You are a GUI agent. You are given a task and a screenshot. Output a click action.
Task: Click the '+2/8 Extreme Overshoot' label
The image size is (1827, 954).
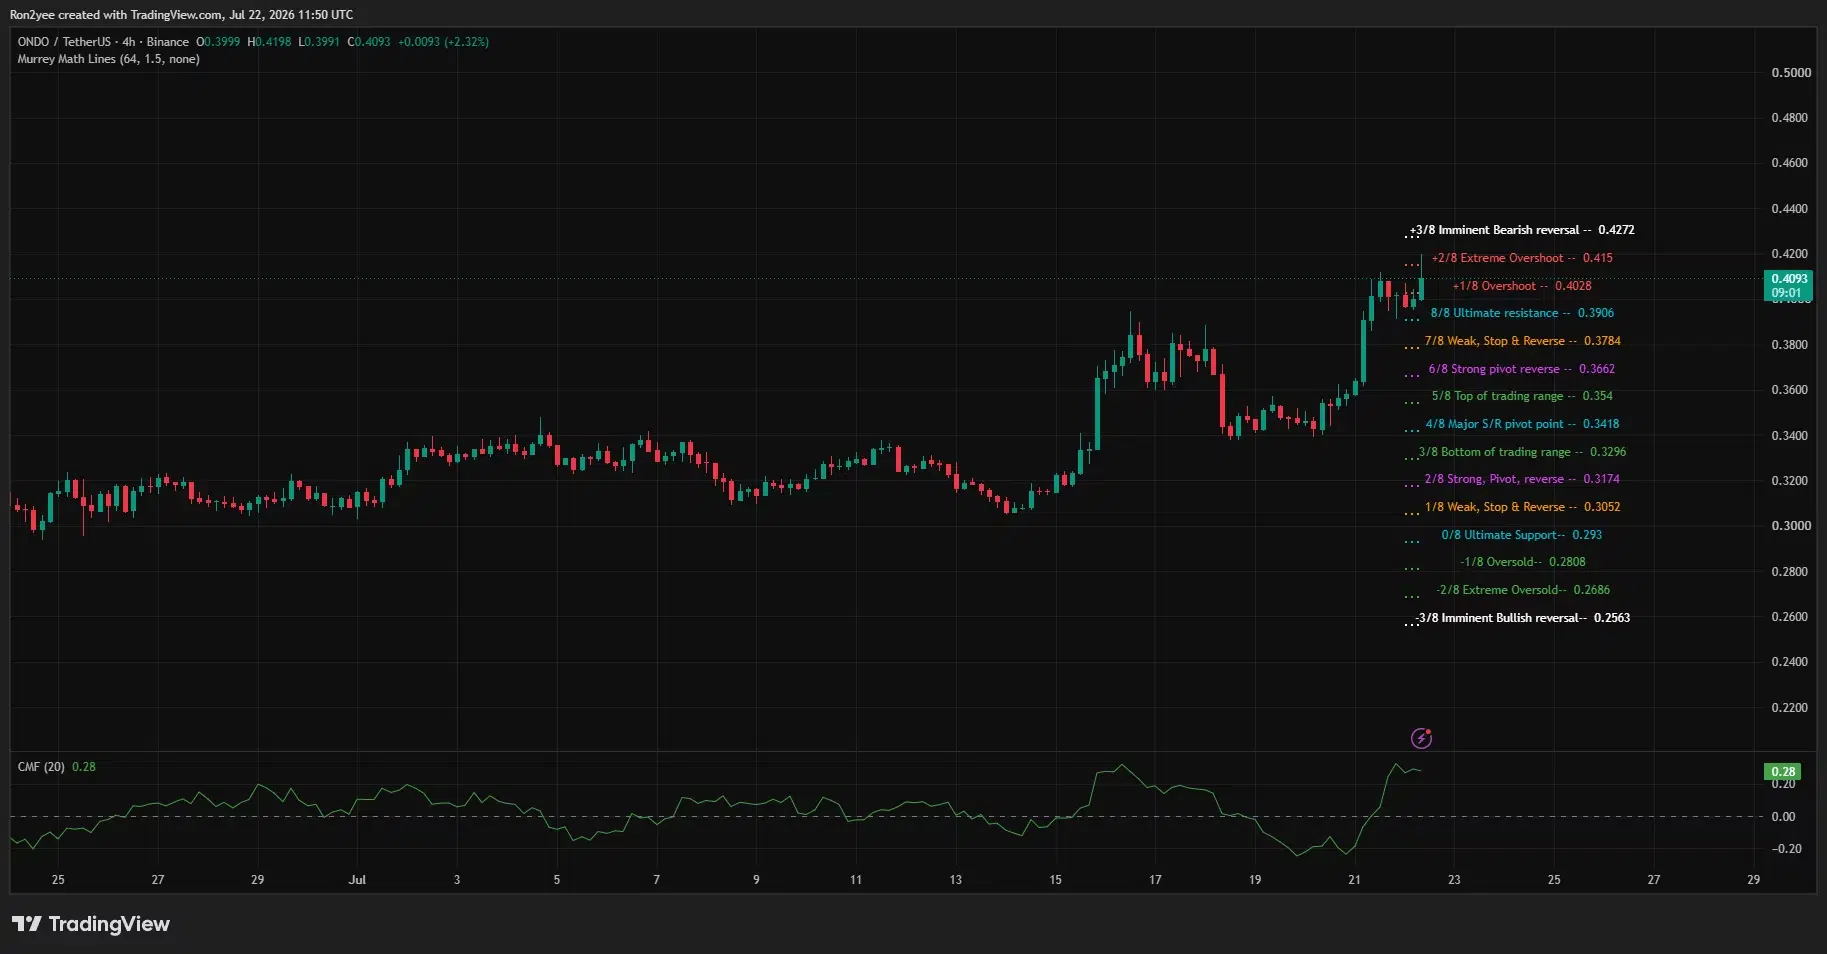click(x=1522, y=258)
